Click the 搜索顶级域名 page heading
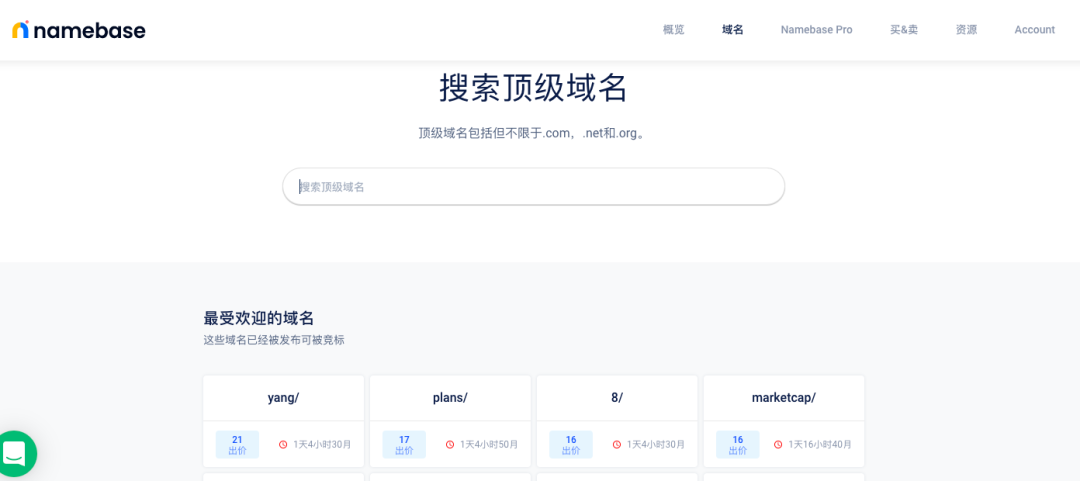 point(534,88)
